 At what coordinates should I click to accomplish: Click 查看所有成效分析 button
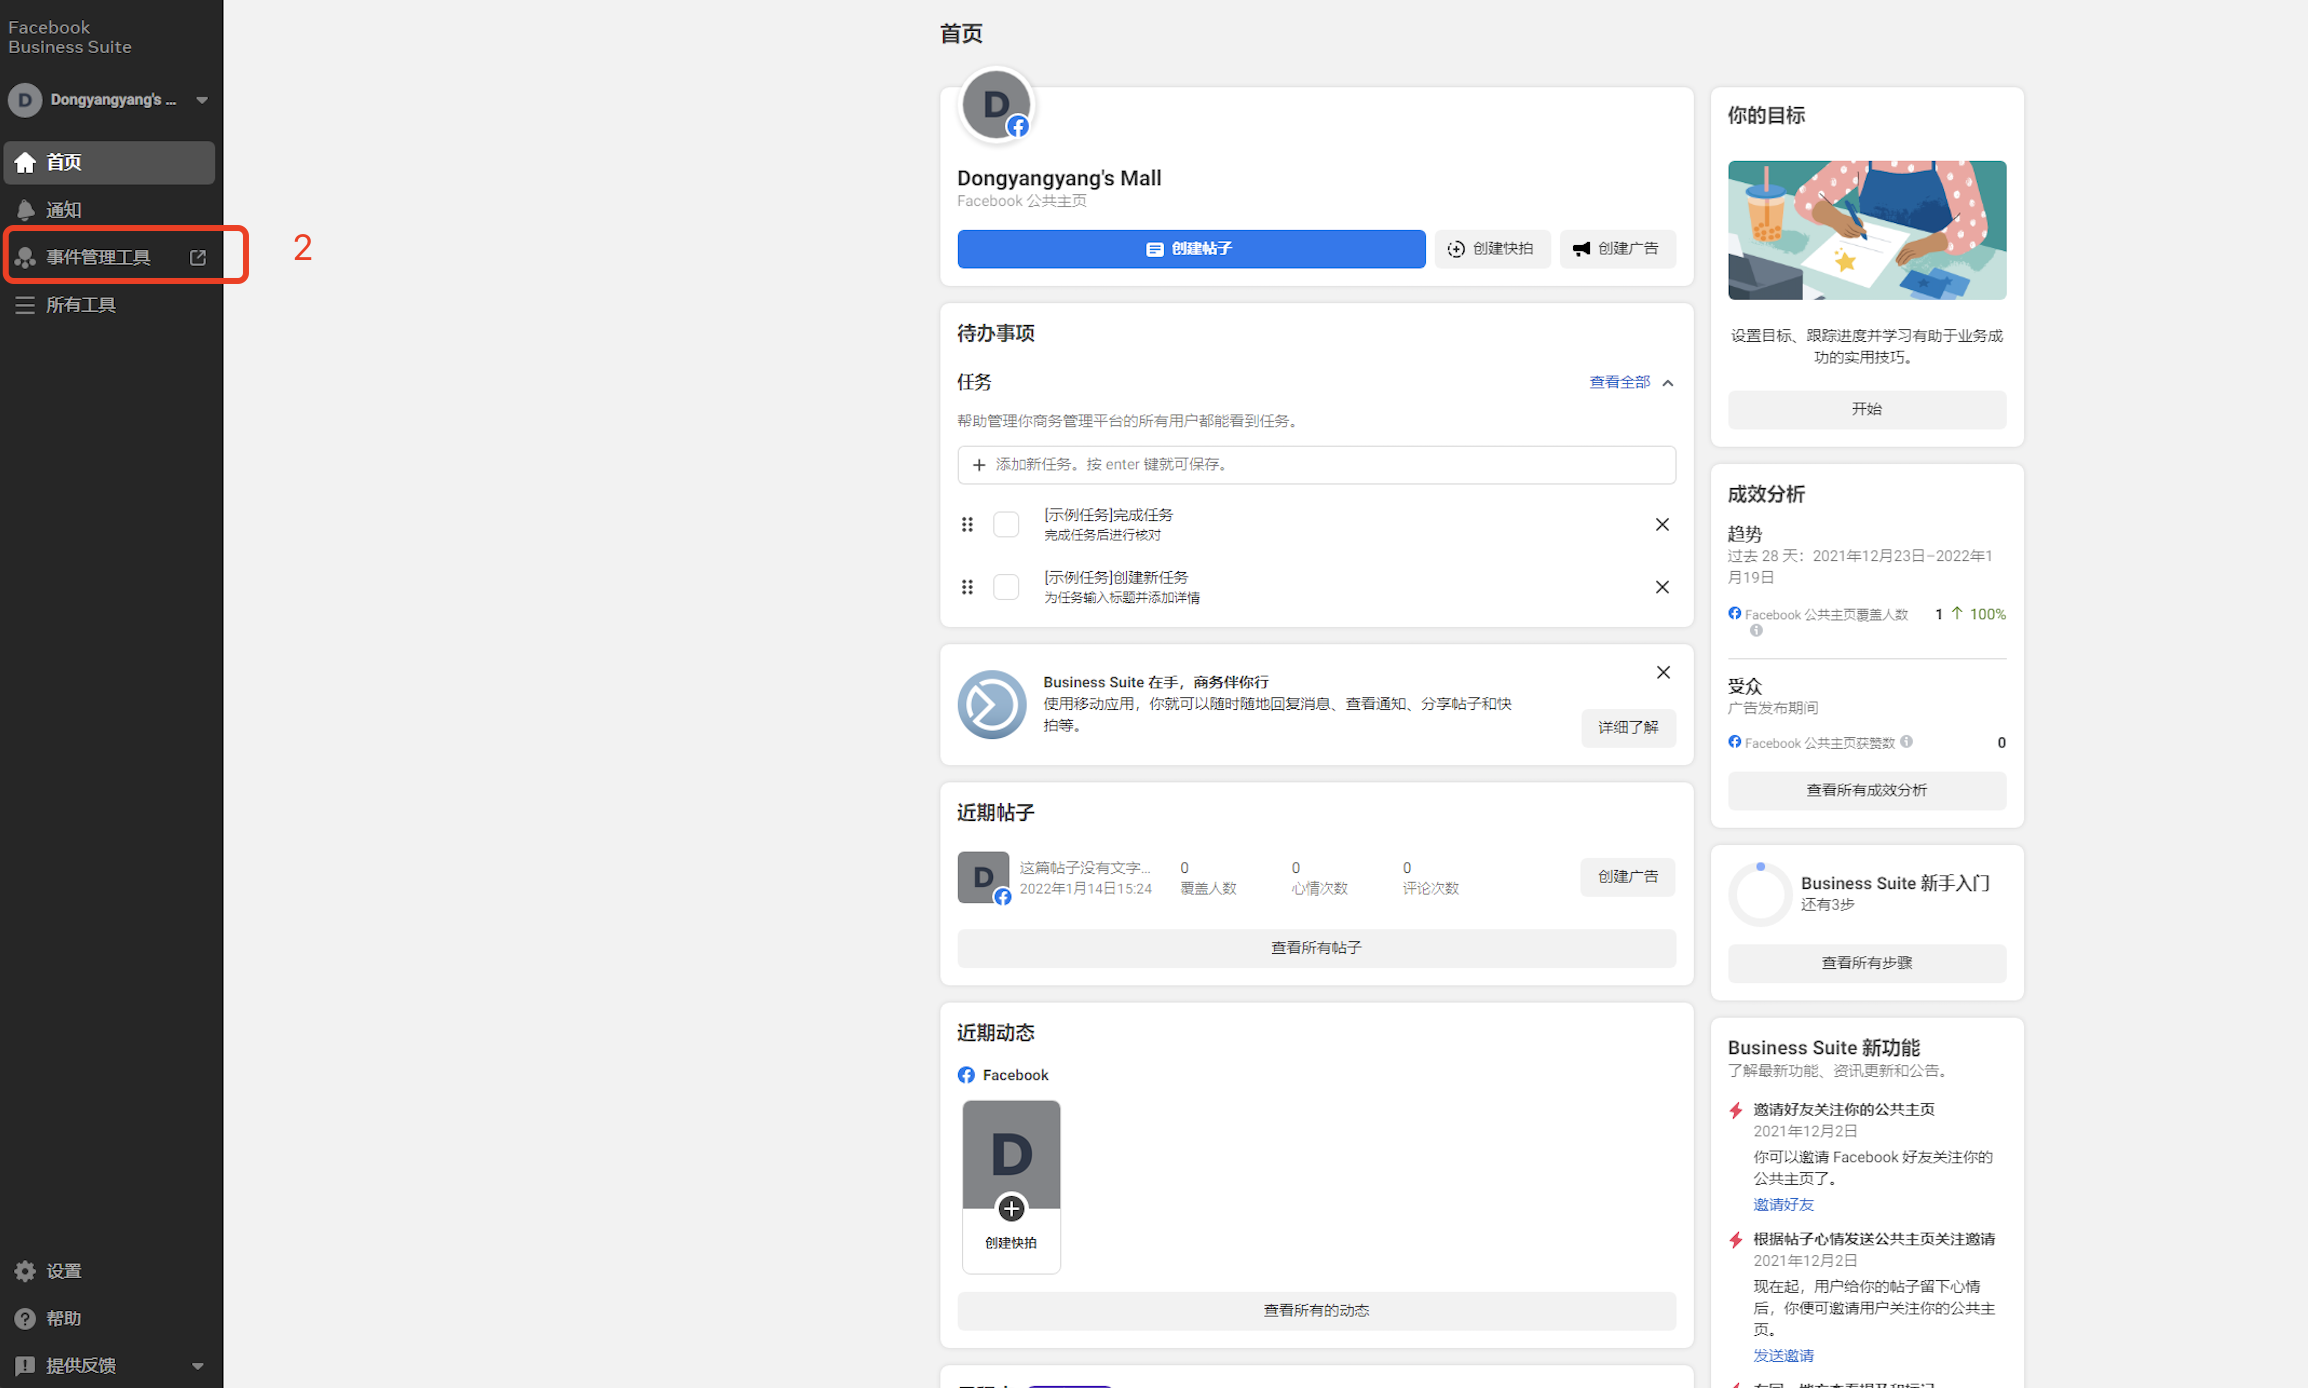click(1866, 790)
